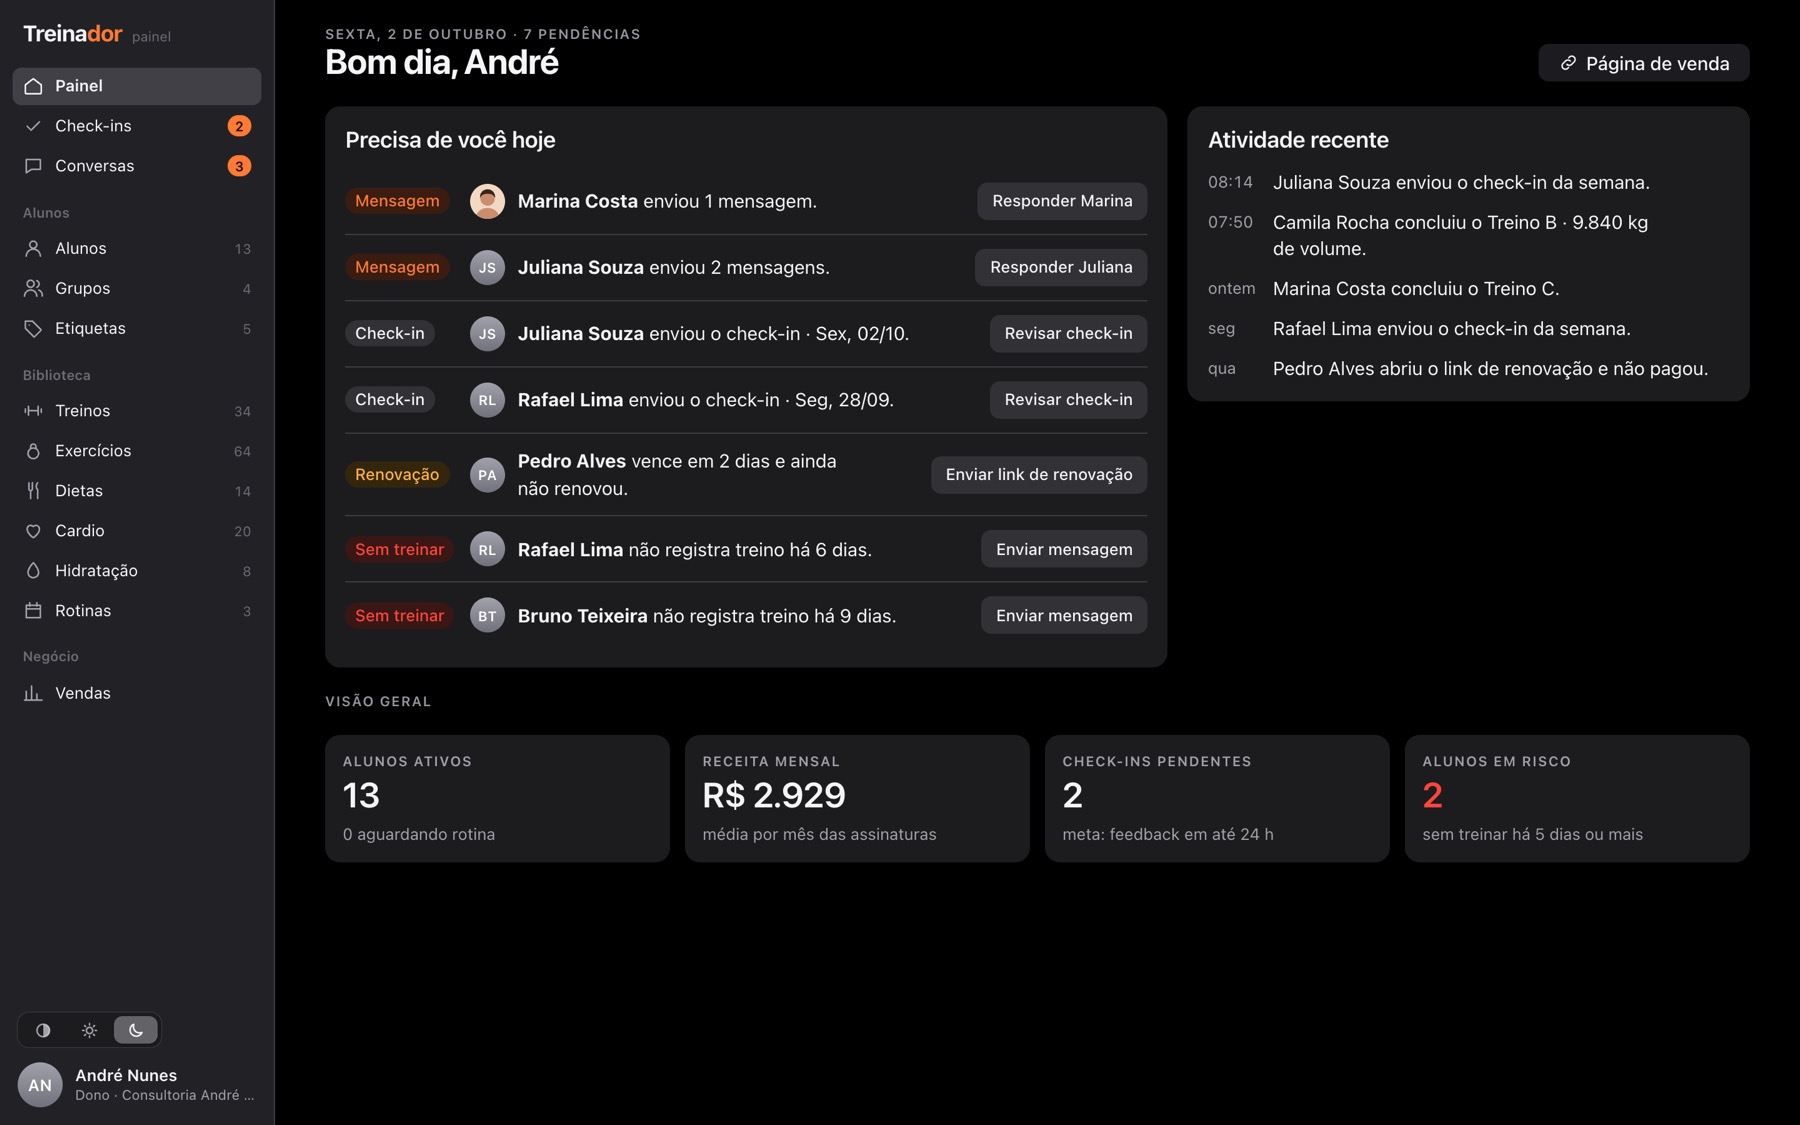Click the Dietas fork and knife icon
The height and width of the screenshot is (1125, 1800).
(33, 491)
